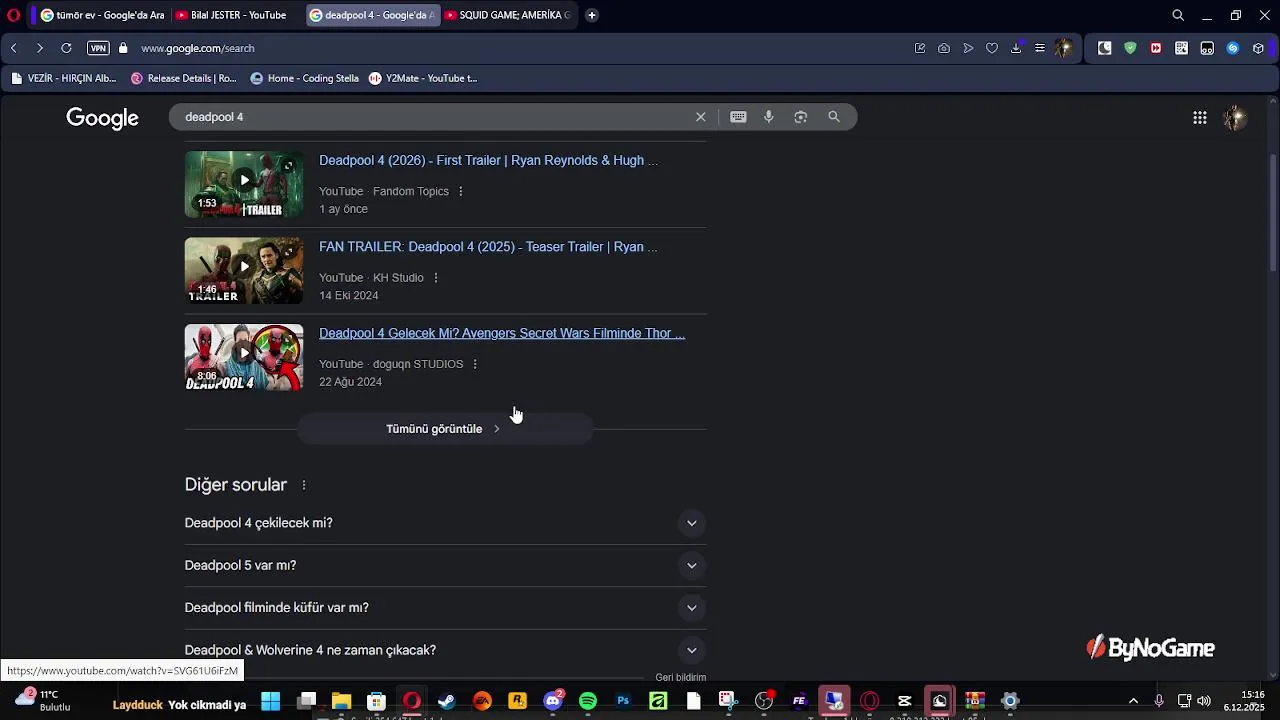Play the Deadpool 4 (2026) First Trailer thumbnail
Viewport: 1280px width, 720px height.
tap(244, 184)
